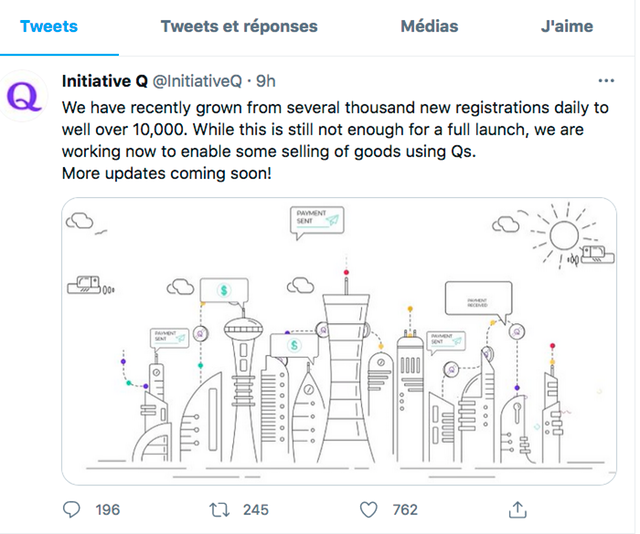Image resolution: width=640 pixels, height=534 pixels.
Task: Go to the J'aime tab
Action: (x=567, y=27)
